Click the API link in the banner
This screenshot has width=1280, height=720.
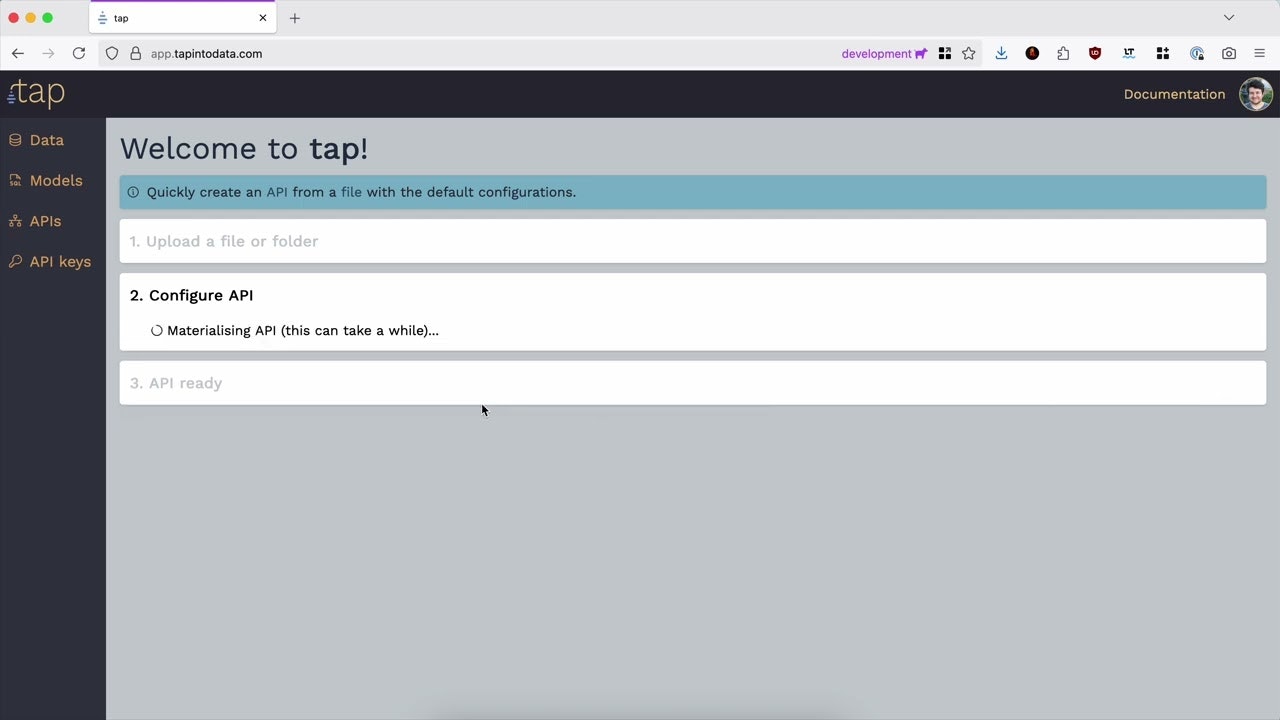coord(277,192)
